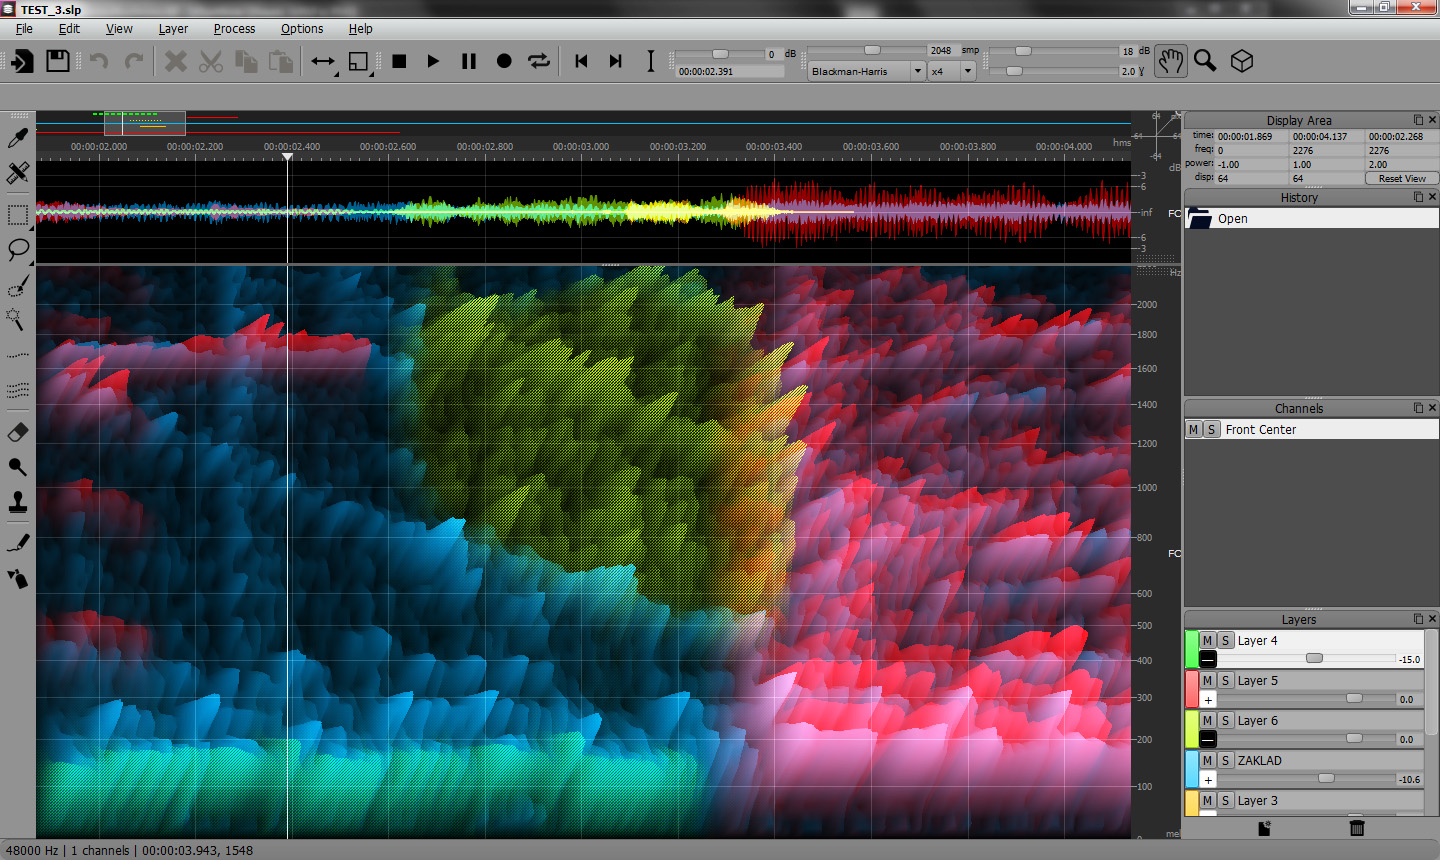Image resolution: width=1440 pixels, height=860 pixels.
Task: Select the brush selection tool
Action: [18, 288]
